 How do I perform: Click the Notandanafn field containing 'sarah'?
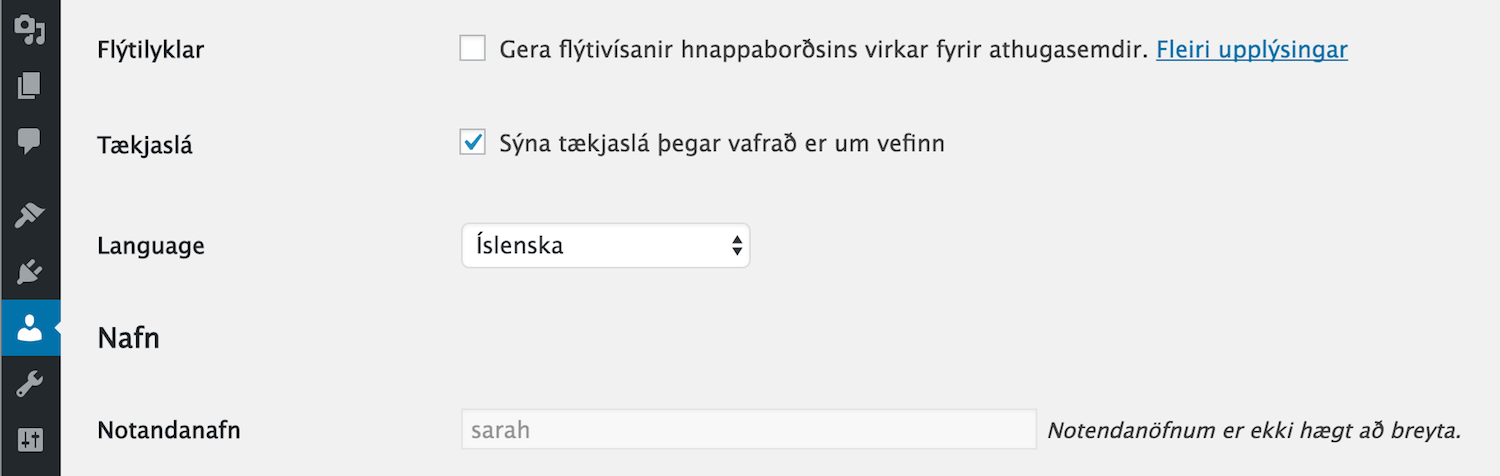point(748,430)
